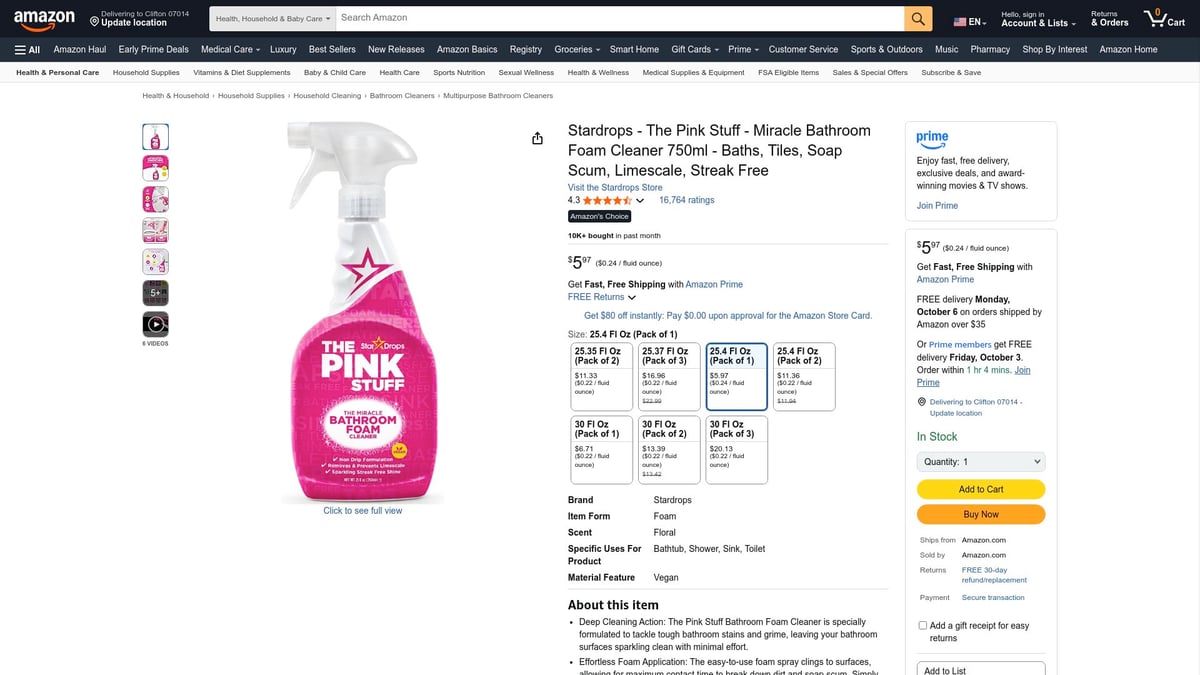This screenshot has height=675, width=1200.
Task: Select the first product image thumbnail
Action: 155,137
